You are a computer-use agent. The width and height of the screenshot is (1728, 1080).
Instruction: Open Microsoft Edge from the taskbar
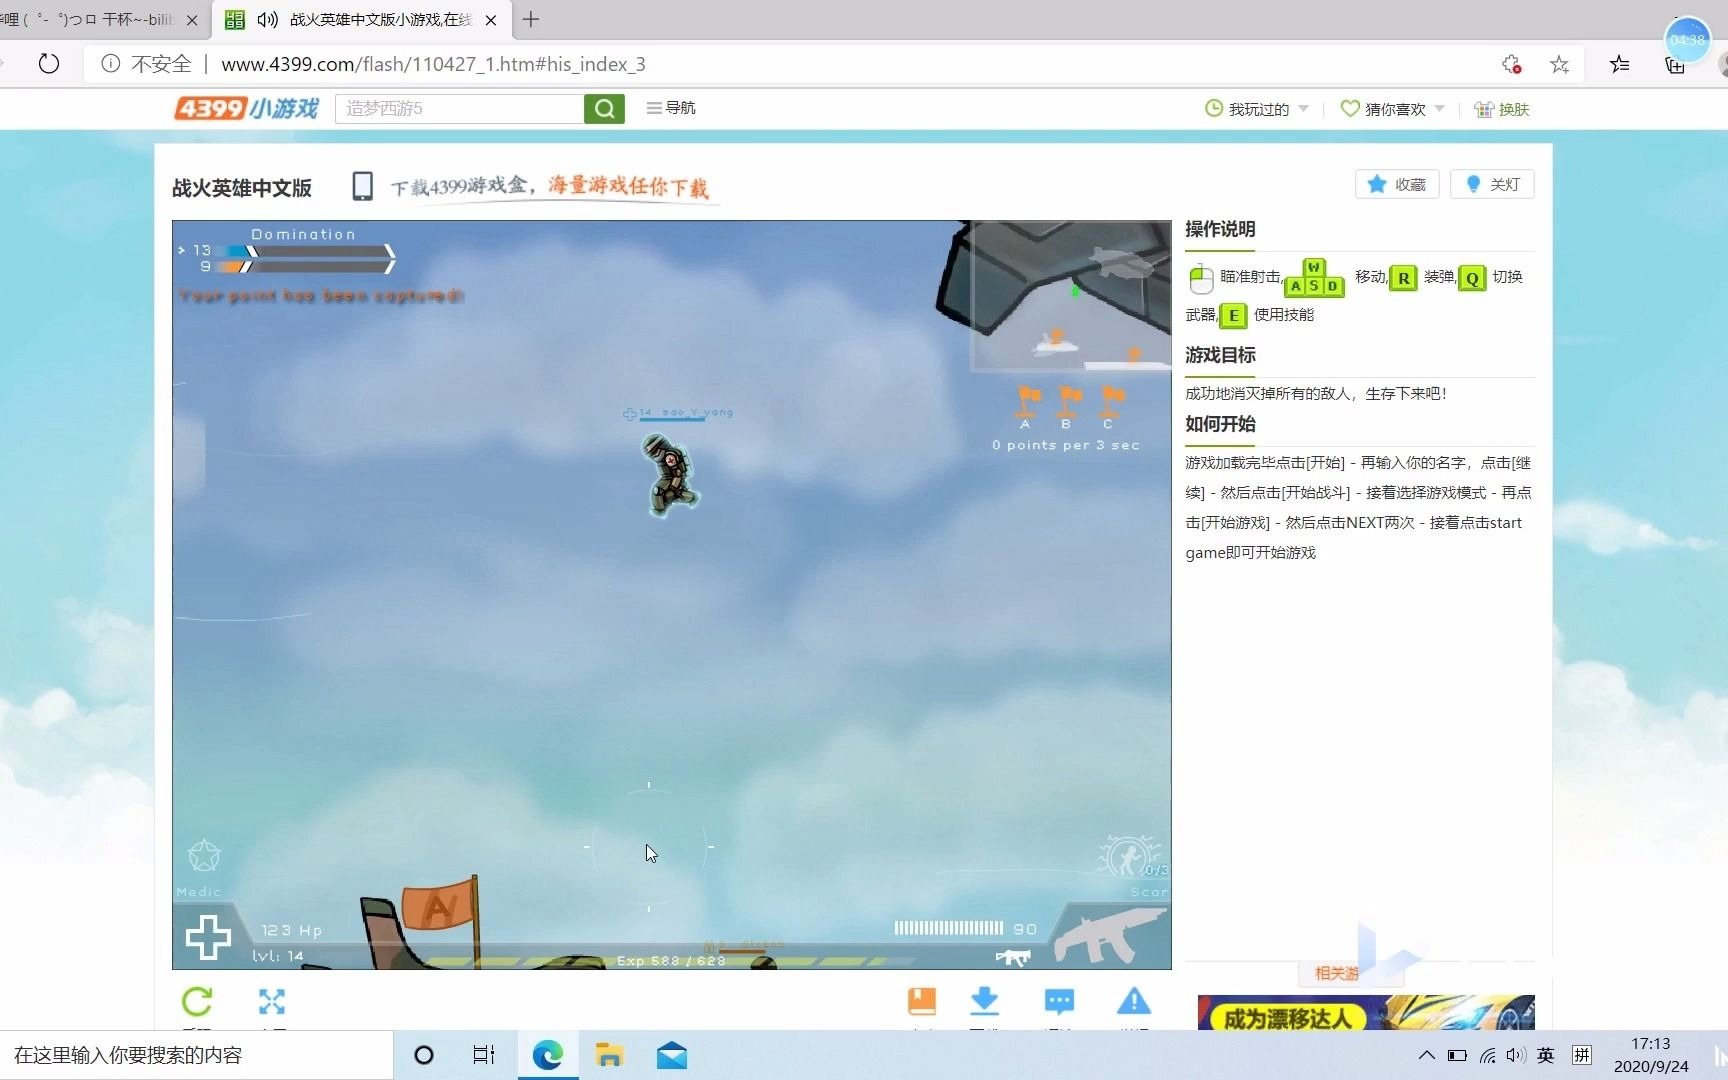548,1055
